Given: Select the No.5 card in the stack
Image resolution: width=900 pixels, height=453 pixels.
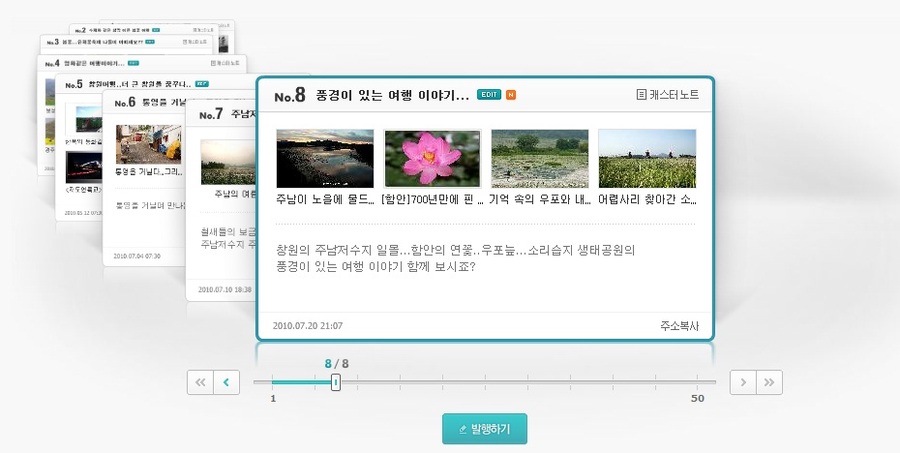Looking at the screenshot, I should [79, 146].
